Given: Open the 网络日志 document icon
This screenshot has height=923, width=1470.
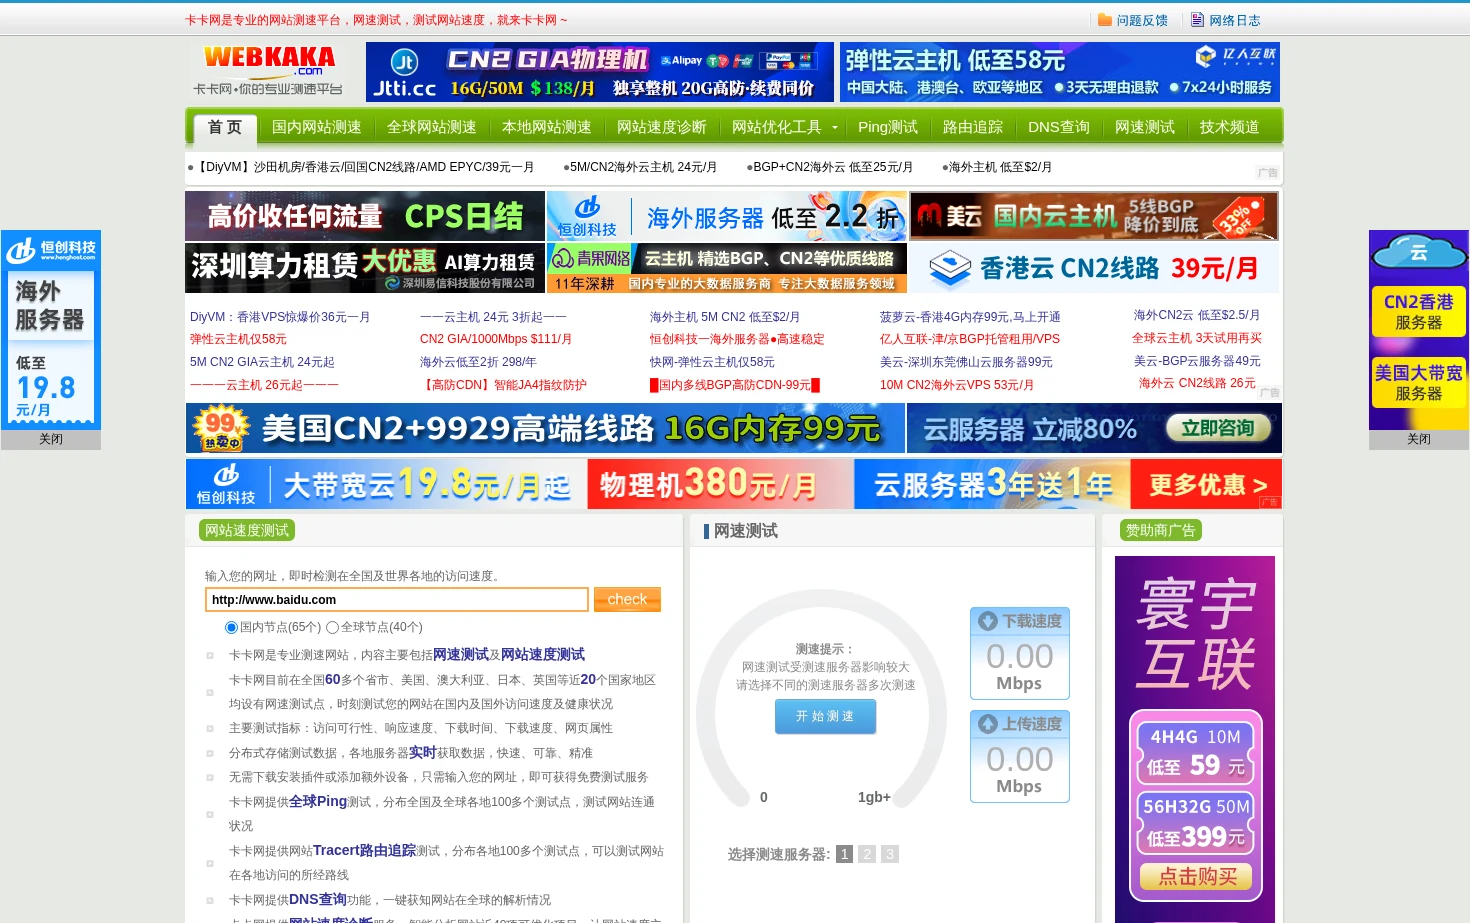Looking at the screenshot, I should 1197,20.
